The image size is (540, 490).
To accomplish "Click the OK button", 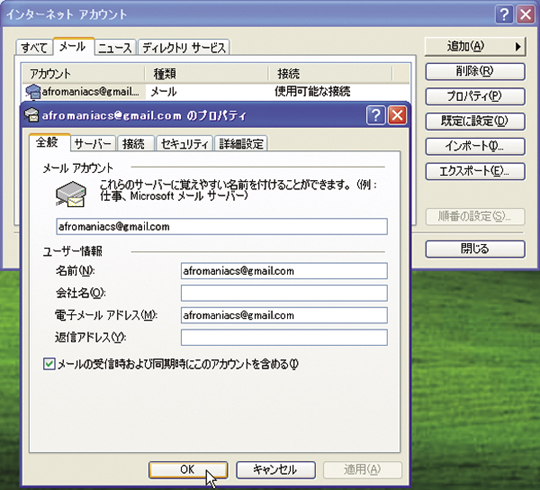I will [x=188, y=470].
